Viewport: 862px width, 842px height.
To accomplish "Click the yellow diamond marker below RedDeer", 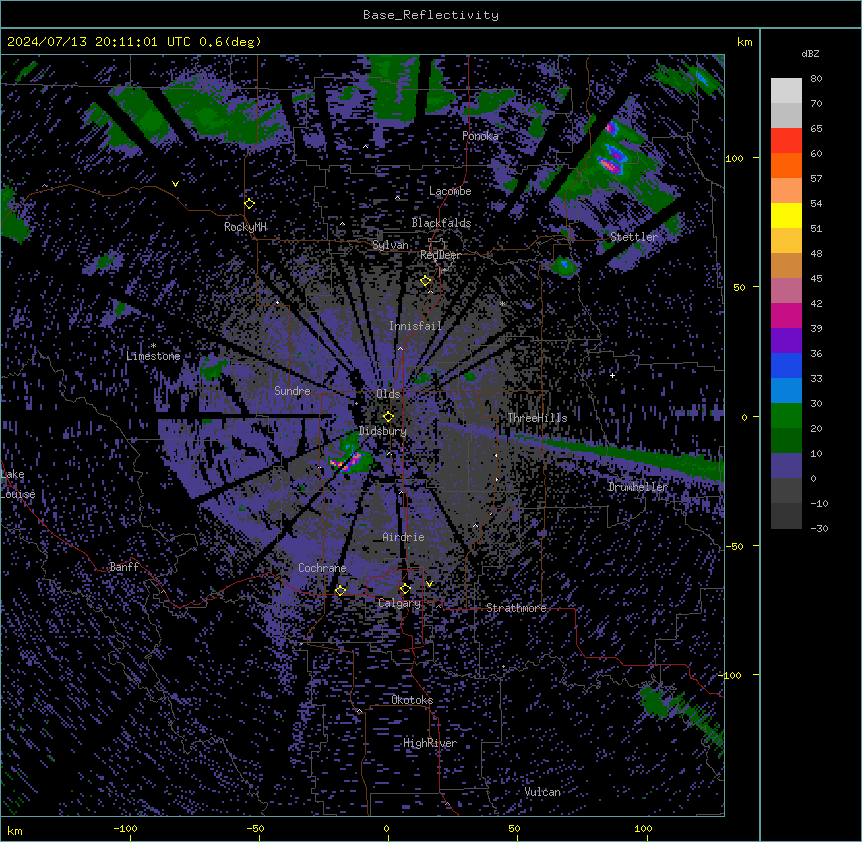I will coord(425,281).
